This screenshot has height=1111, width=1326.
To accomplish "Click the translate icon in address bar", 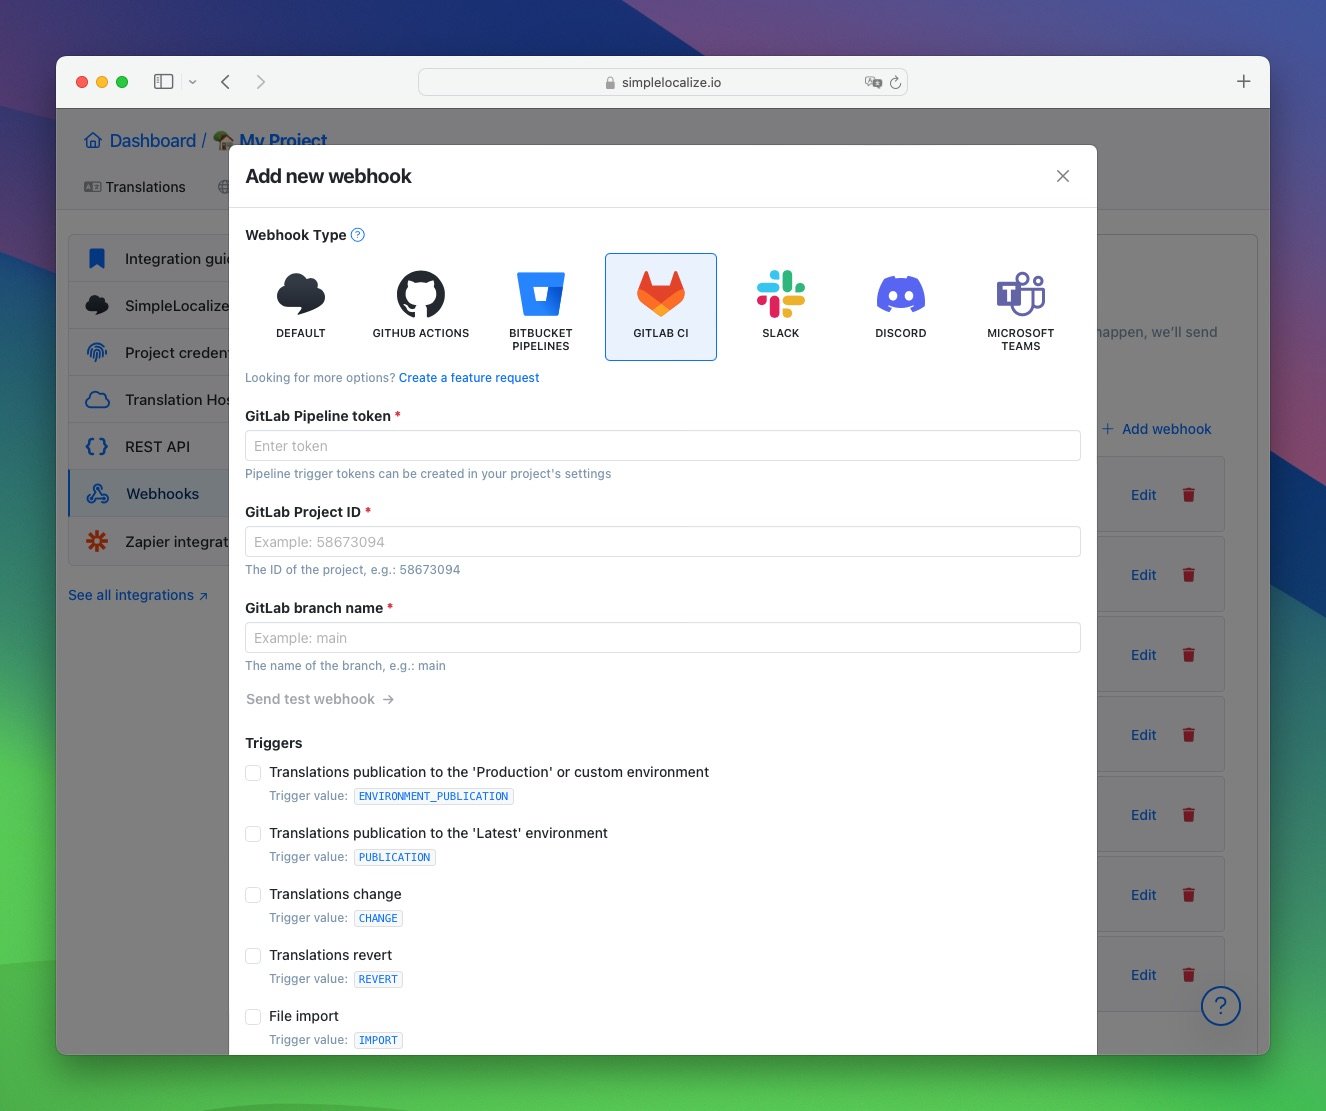I will click(x=873, y=82).
